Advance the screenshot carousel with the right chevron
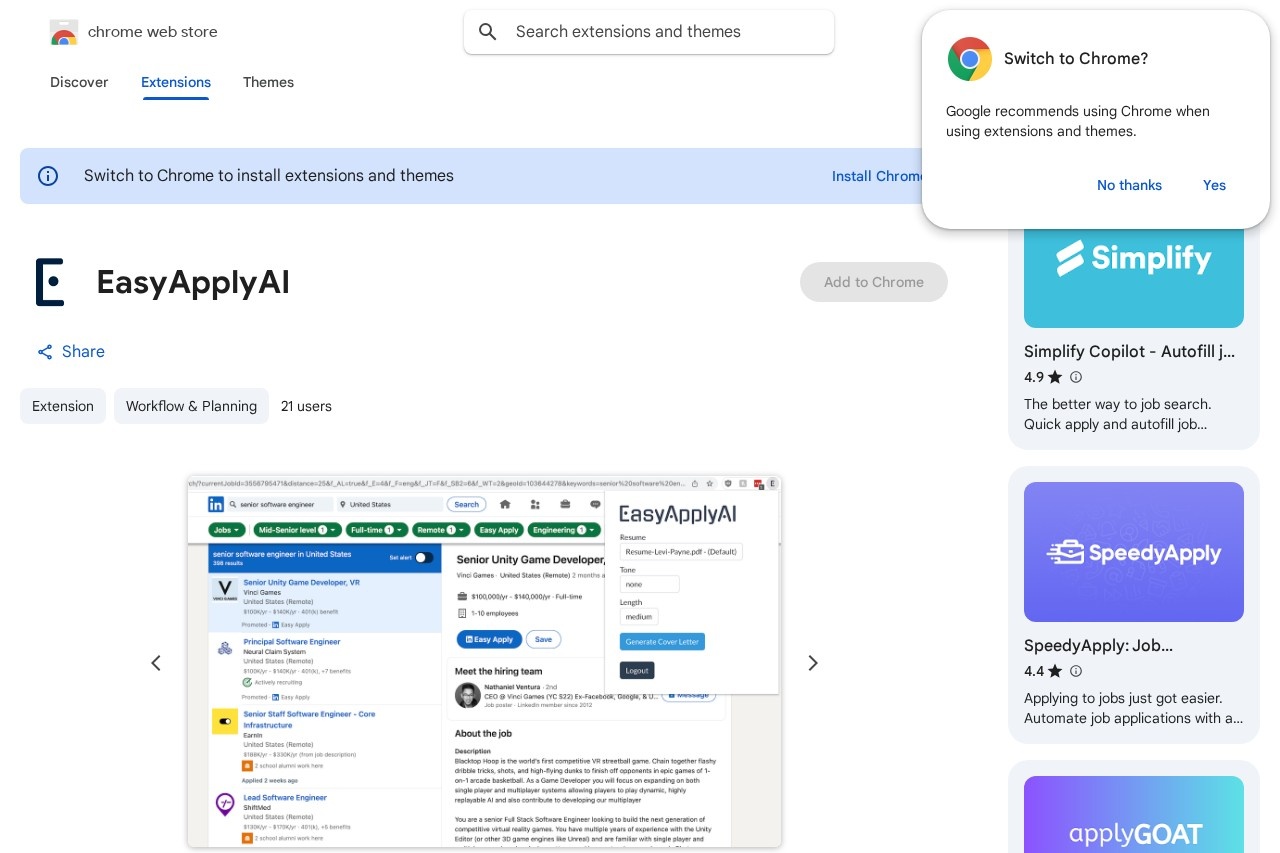The width and height of the screenshot is (1280, 853). point(813,663)
